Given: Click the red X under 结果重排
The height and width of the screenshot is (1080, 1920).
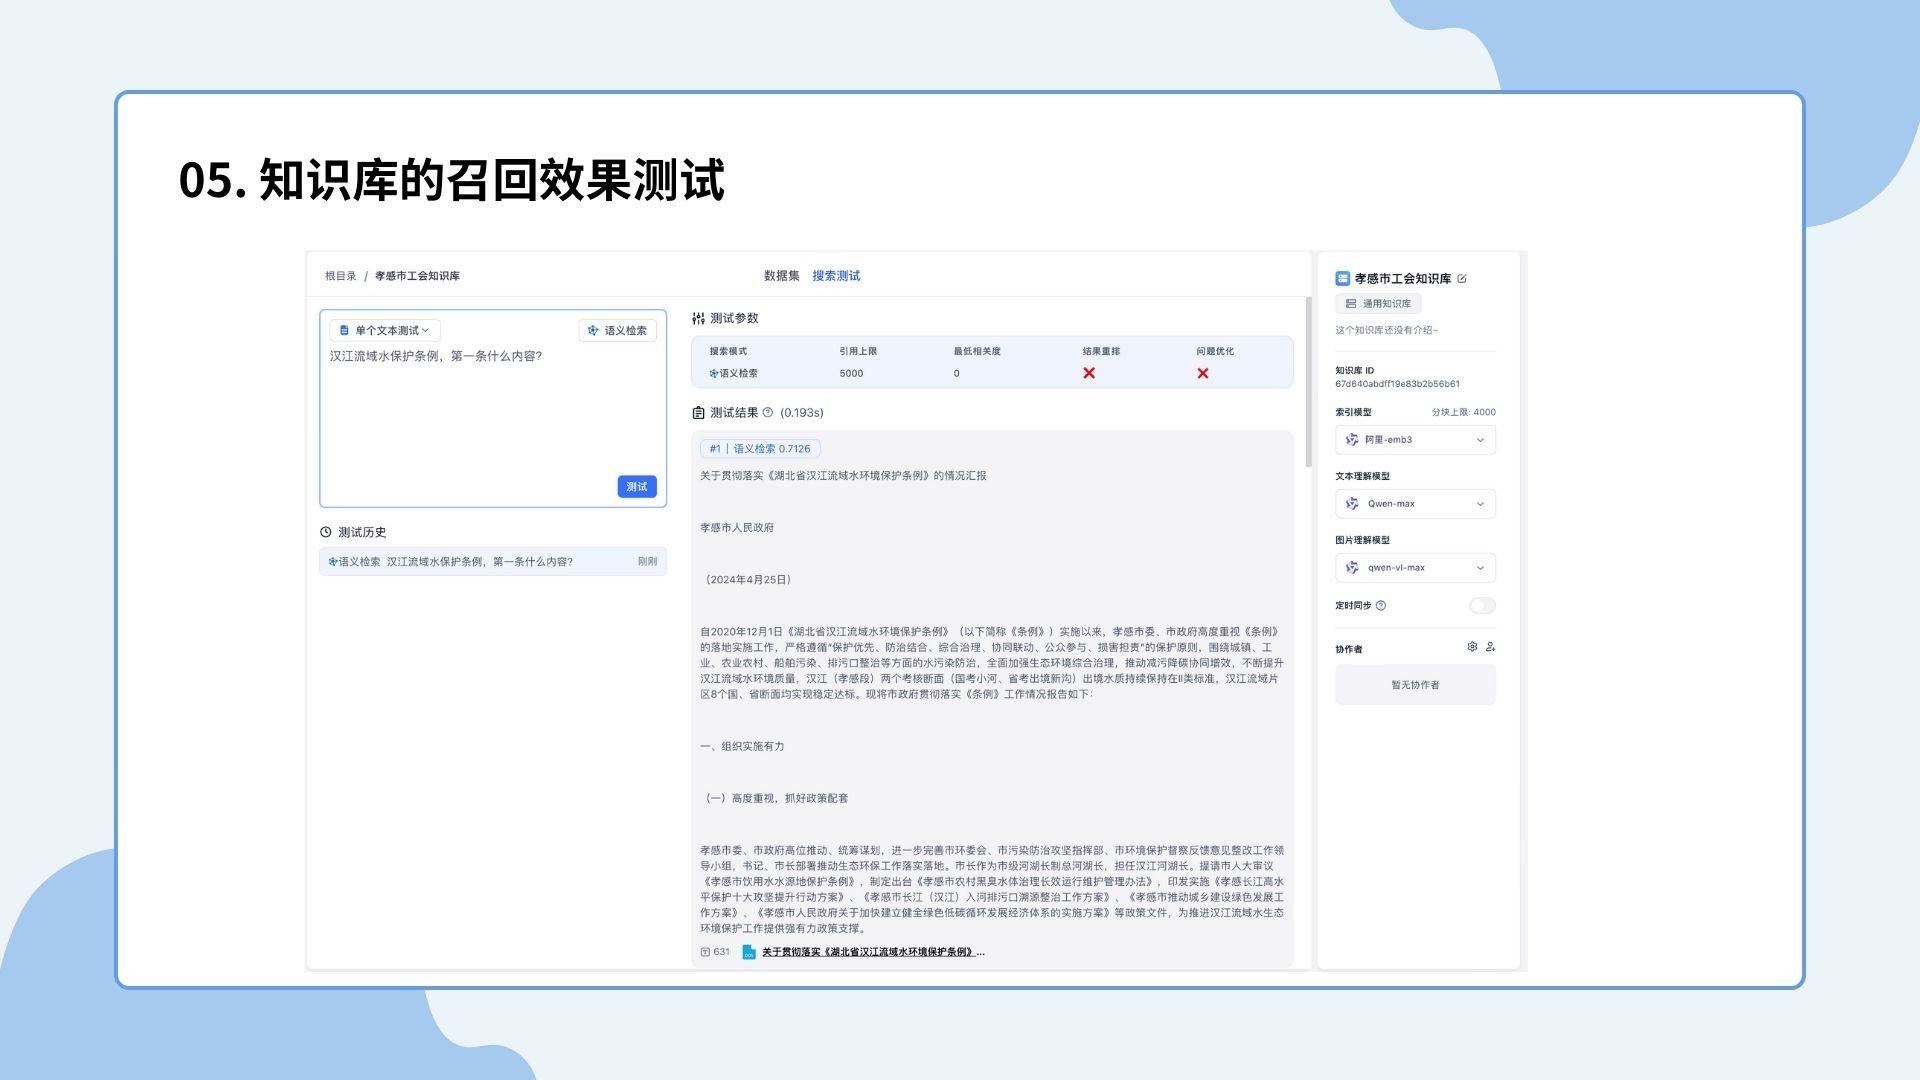Looking at the screenshot, I should click(1089, 373).
